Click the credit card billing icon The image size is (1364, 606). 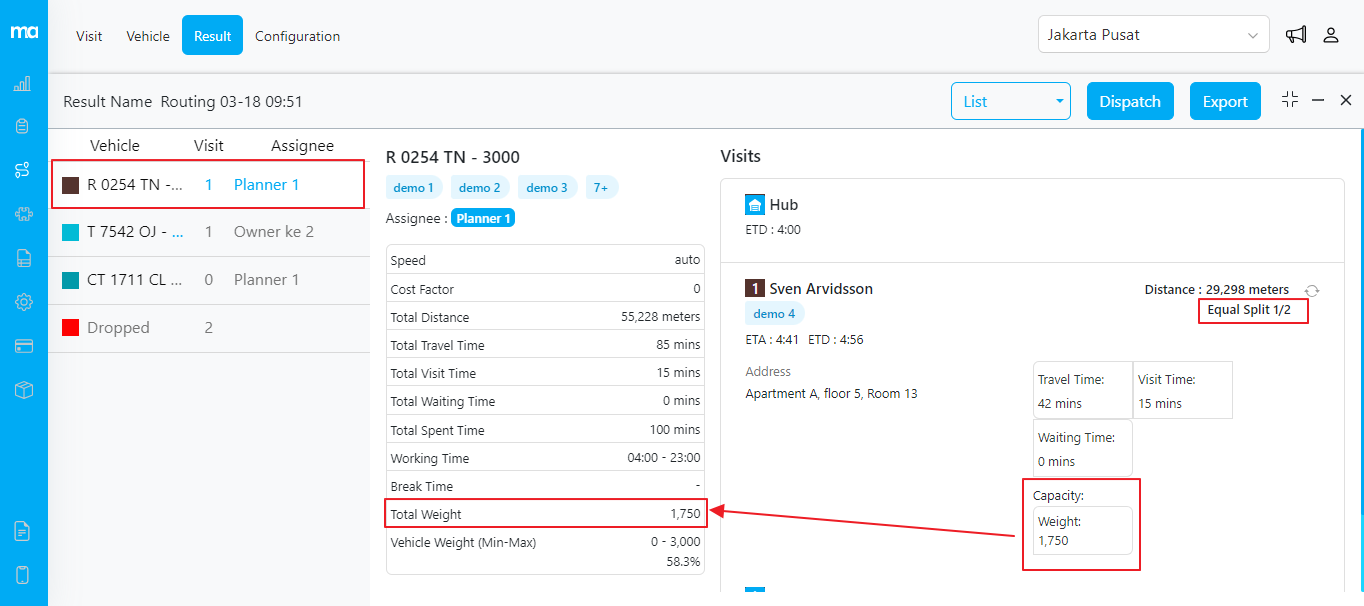(22, 346)
